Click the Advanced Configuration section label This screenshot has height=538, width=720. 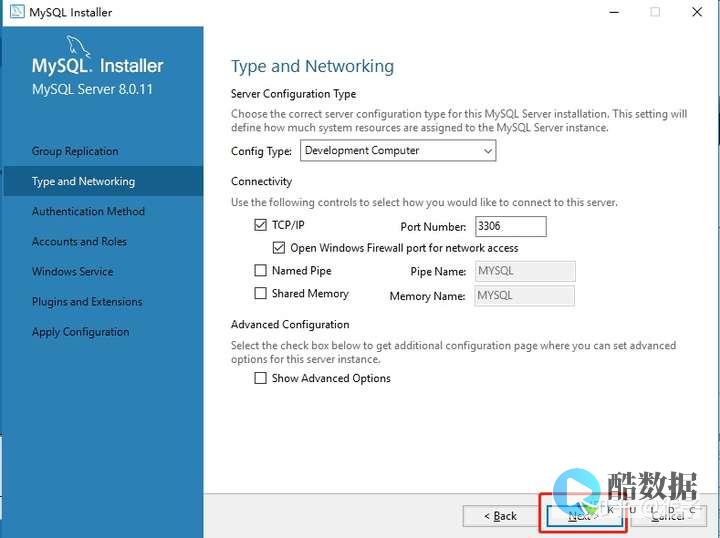[x=290, y=325]
